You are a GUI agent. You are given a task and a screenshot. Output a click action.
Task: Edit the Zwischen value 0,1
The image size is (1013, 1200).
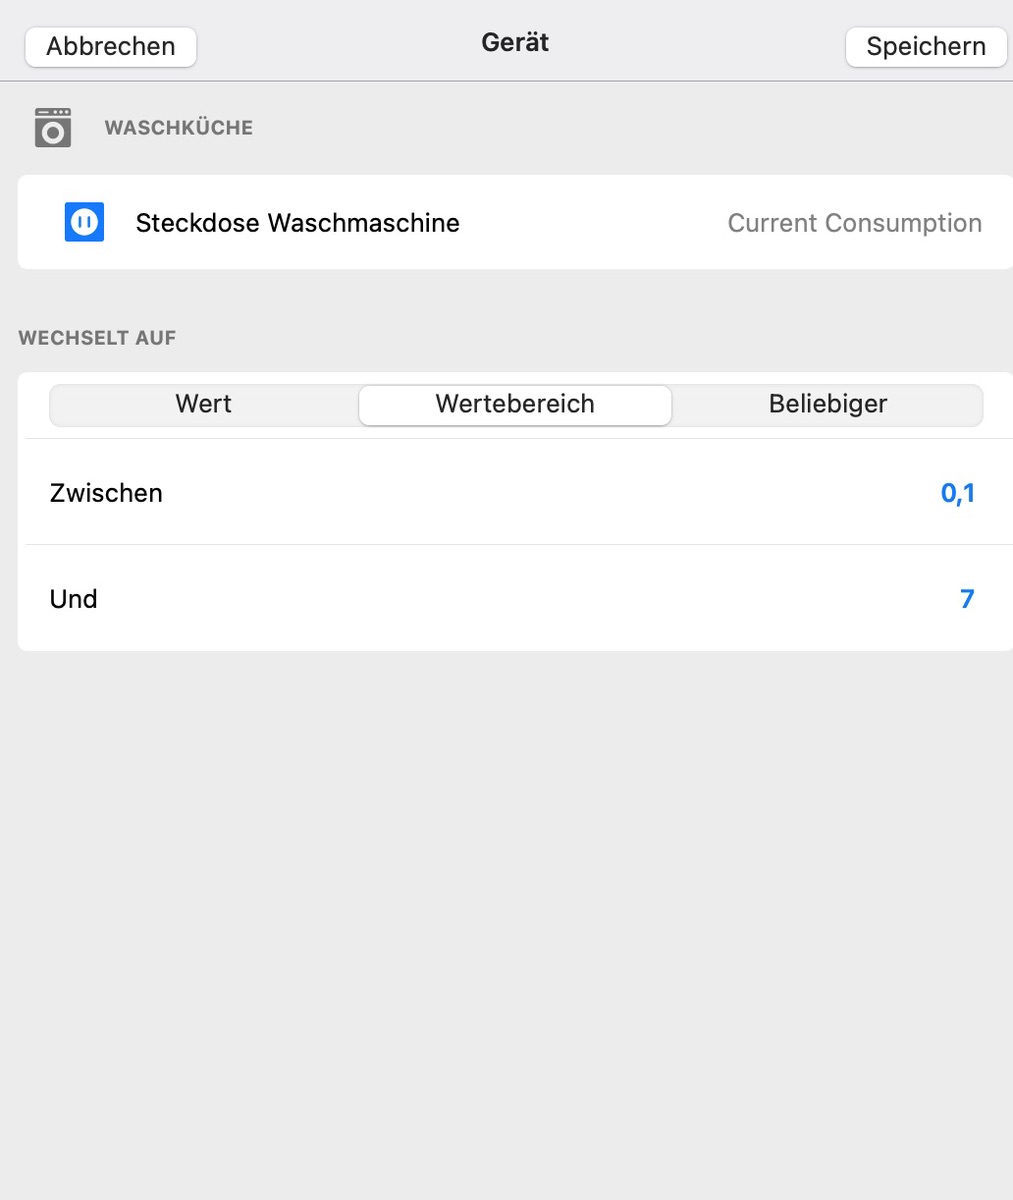(x=957, y=493)
